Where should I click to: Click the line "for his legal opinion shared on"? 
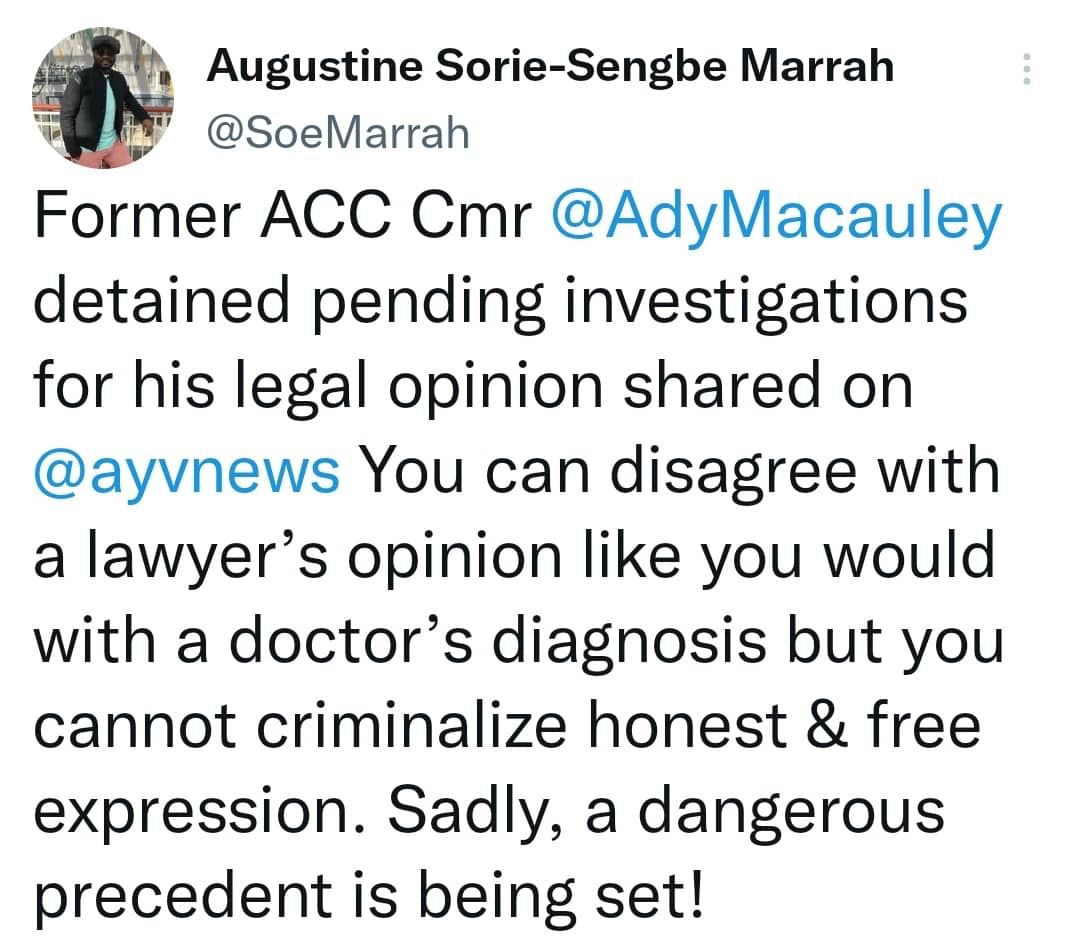[473, 385]
